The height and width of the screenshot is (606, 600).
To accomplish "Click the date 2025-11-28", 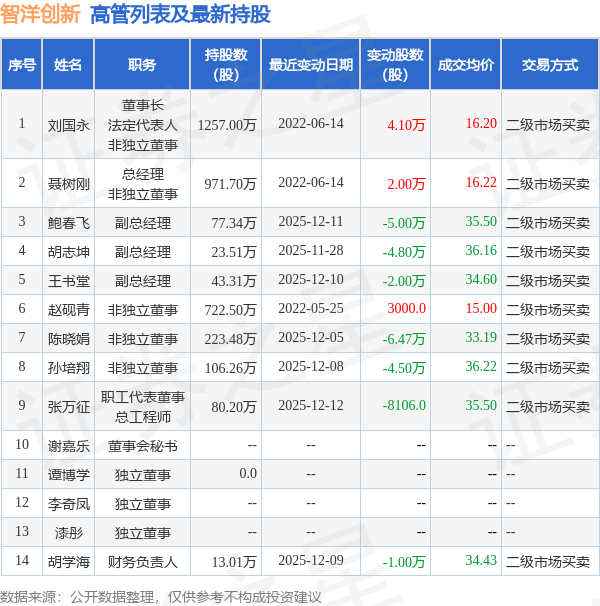I will point(311,250).
